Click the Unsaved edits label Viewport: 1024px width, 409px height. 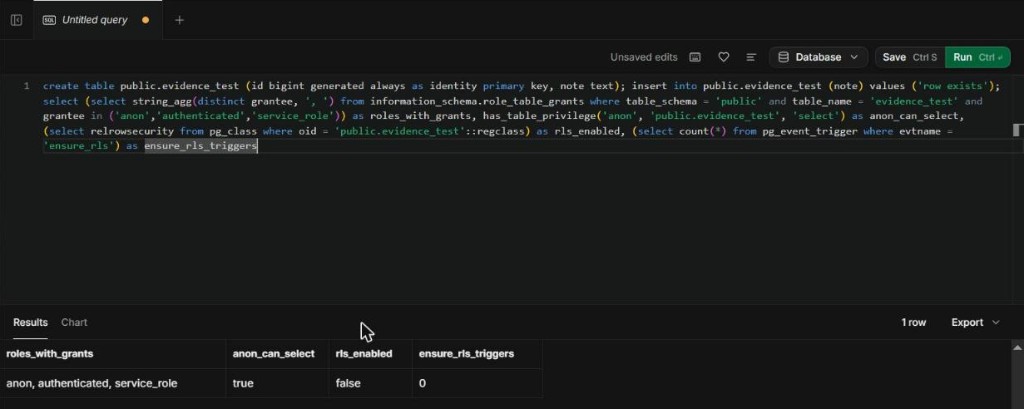643,57
